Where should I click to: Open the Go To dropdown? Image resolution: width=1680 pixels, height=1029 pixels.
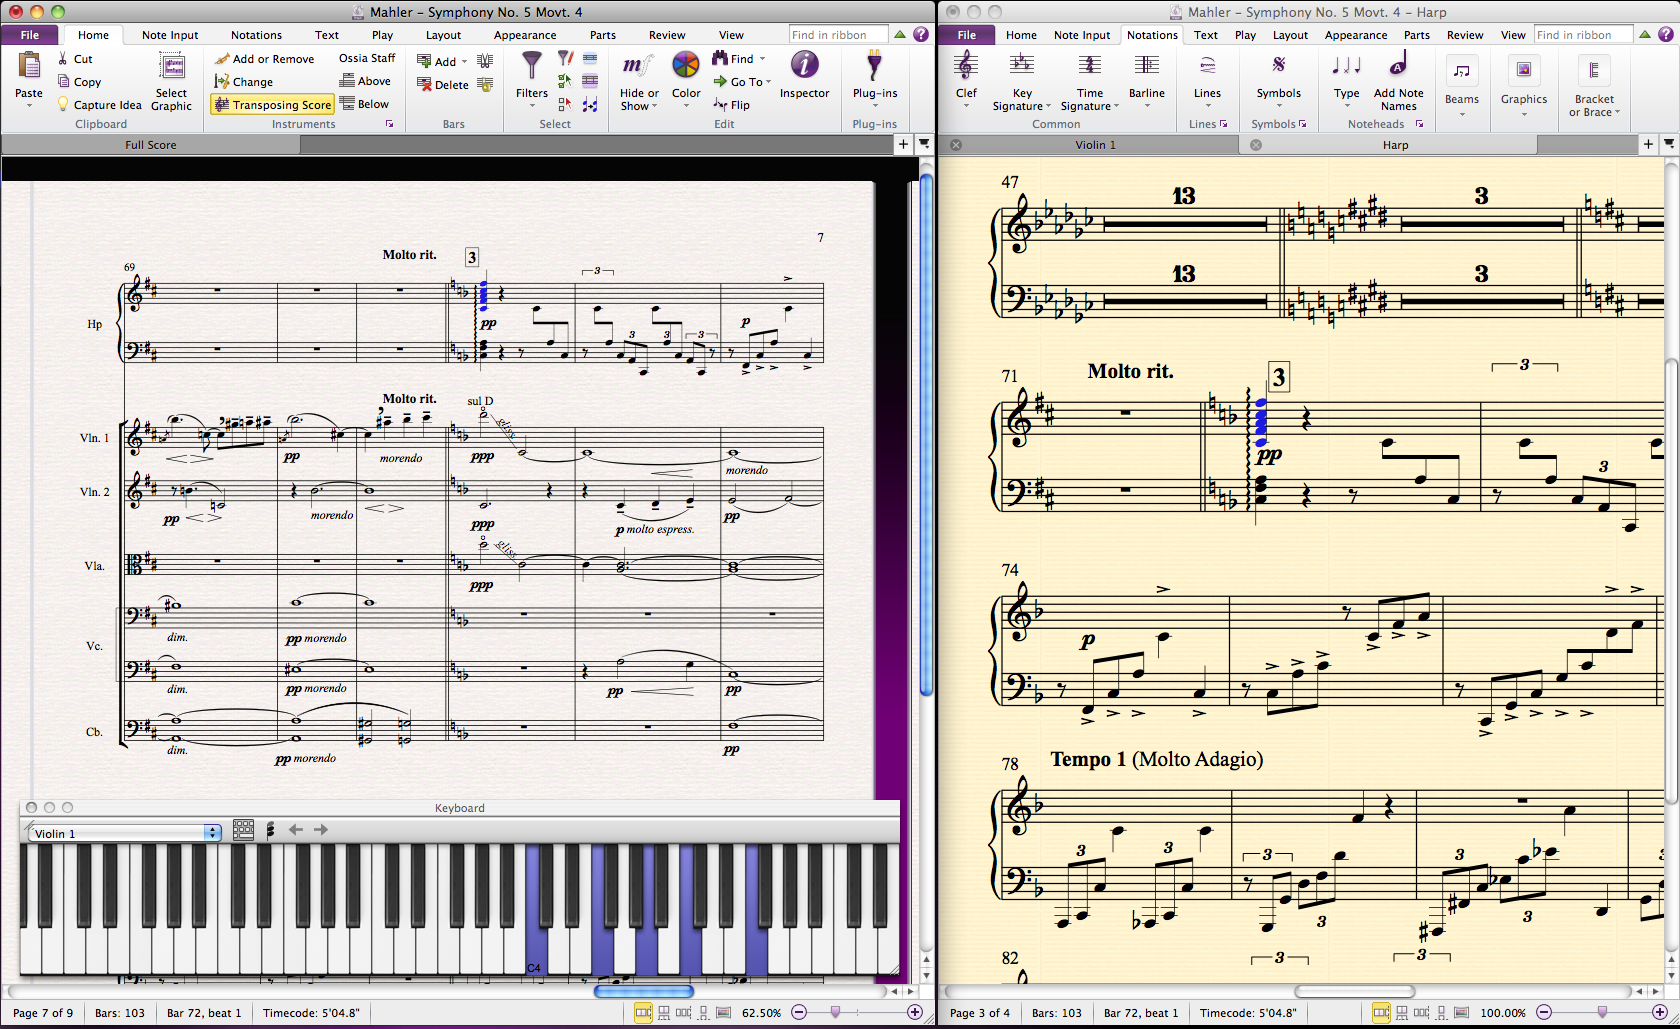(x=745, y=82)
